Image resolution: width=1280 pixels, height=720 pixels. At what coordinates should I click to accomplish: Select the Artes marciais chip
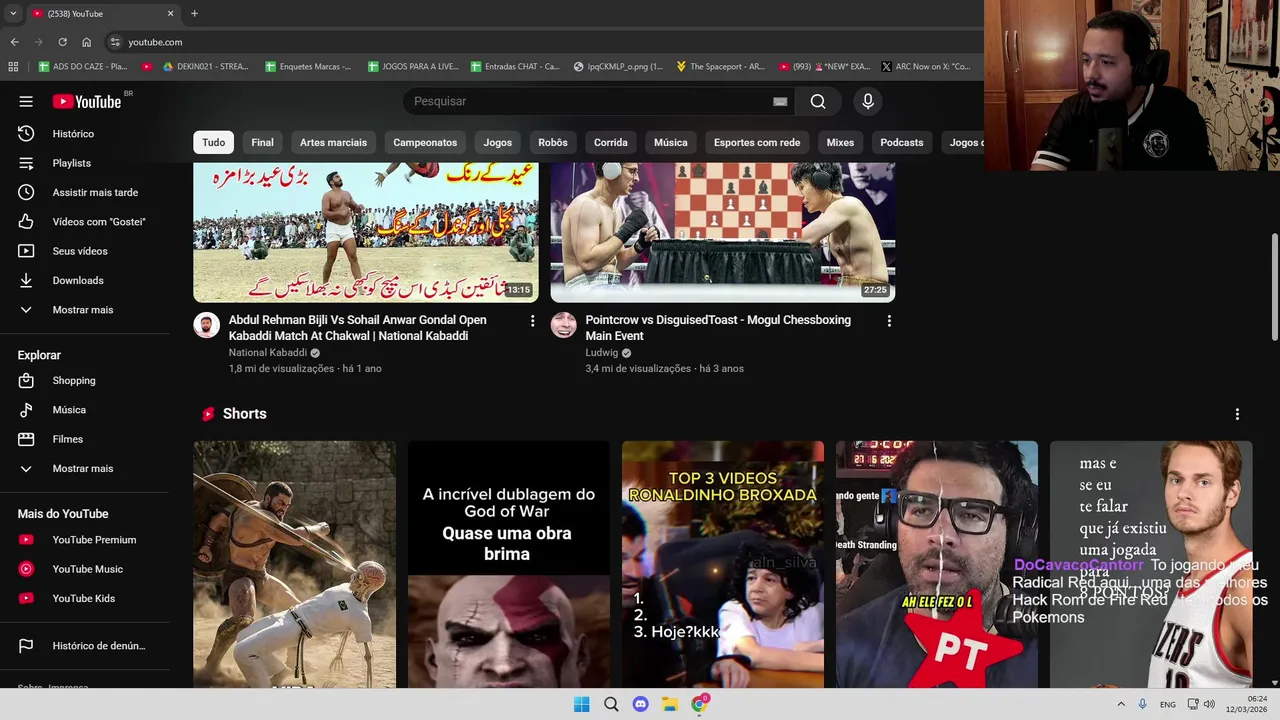click(333, 142)
